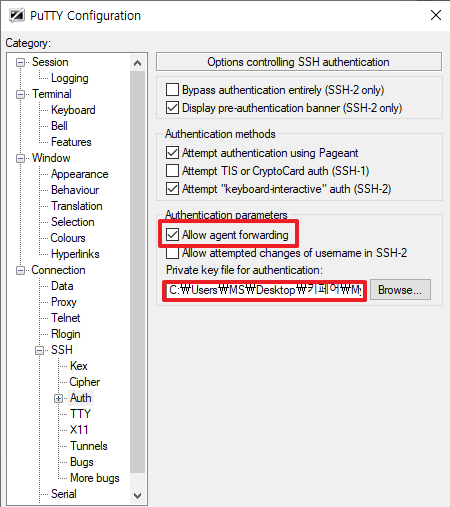Open the Translation category
Image resolution: width=450 pixels, height=507 pixels.
point(77,206)
